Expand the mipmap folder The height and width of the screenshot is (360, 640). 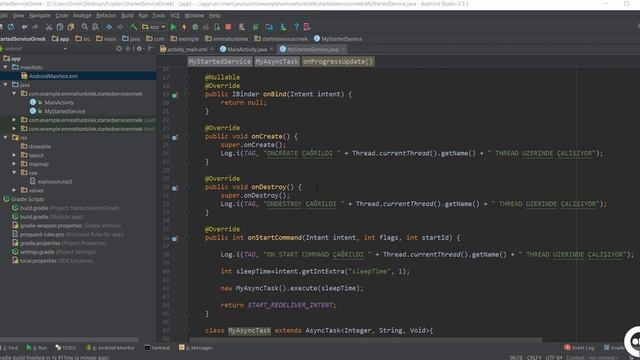14,164
